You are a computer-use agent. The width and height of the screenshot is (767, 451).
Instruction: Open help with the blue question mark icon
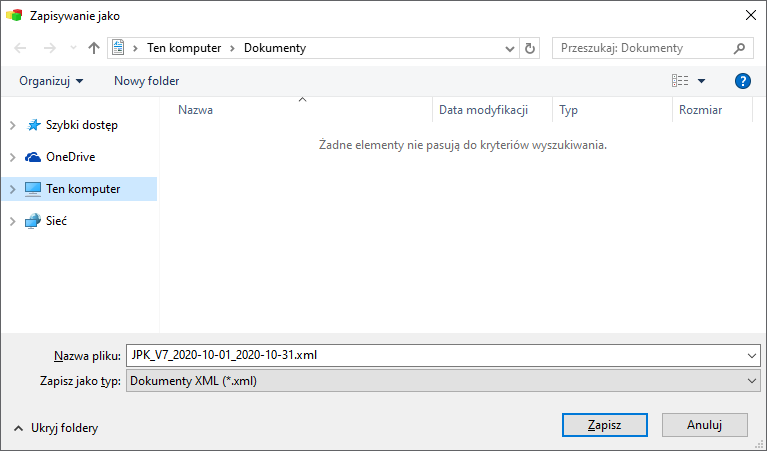pyautogui.click(x=743, y=81)
